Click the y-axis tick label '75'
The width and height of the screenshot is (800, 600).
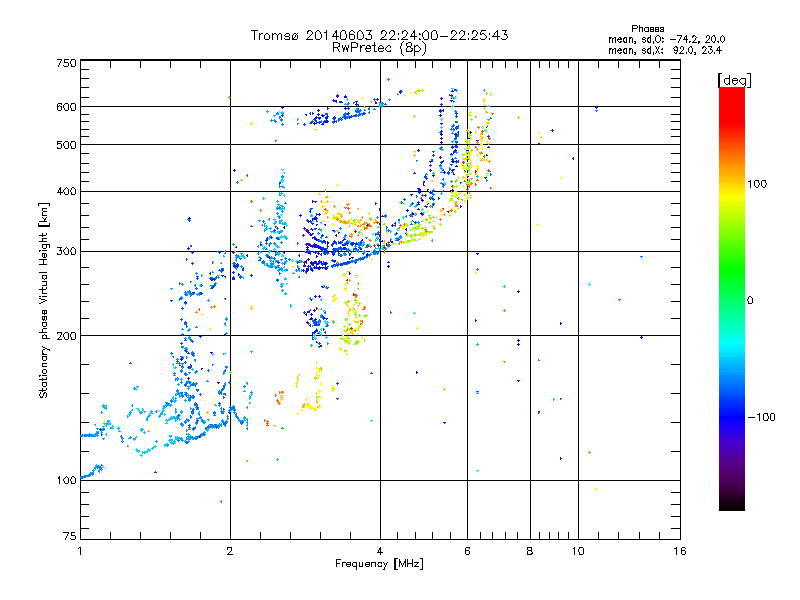70,536
